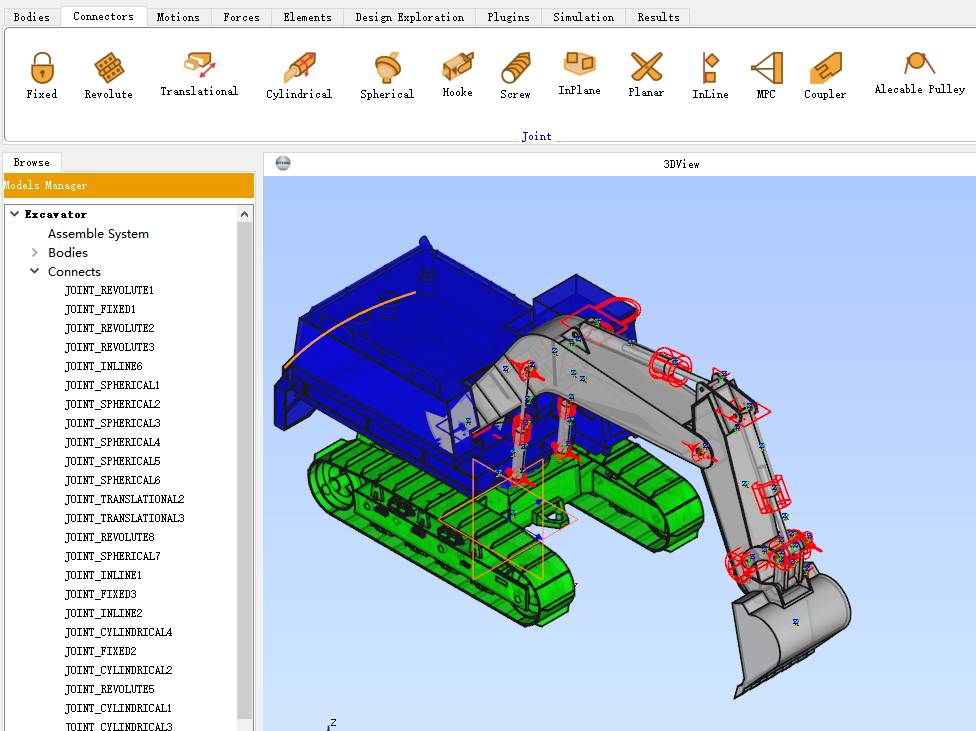Switch to the Results tab
The height and width of the screenshot is (731, 976).
point(659,17)
